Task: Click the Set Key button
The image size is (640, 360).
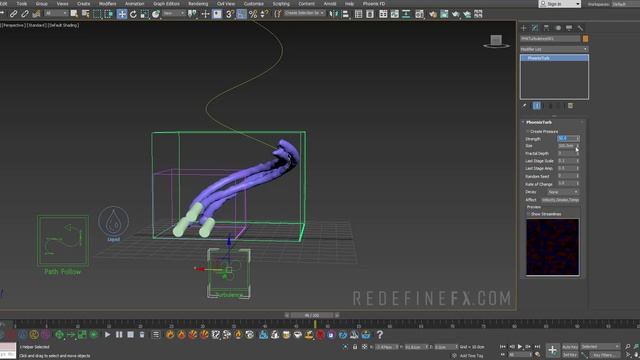Action: point(570,355)
